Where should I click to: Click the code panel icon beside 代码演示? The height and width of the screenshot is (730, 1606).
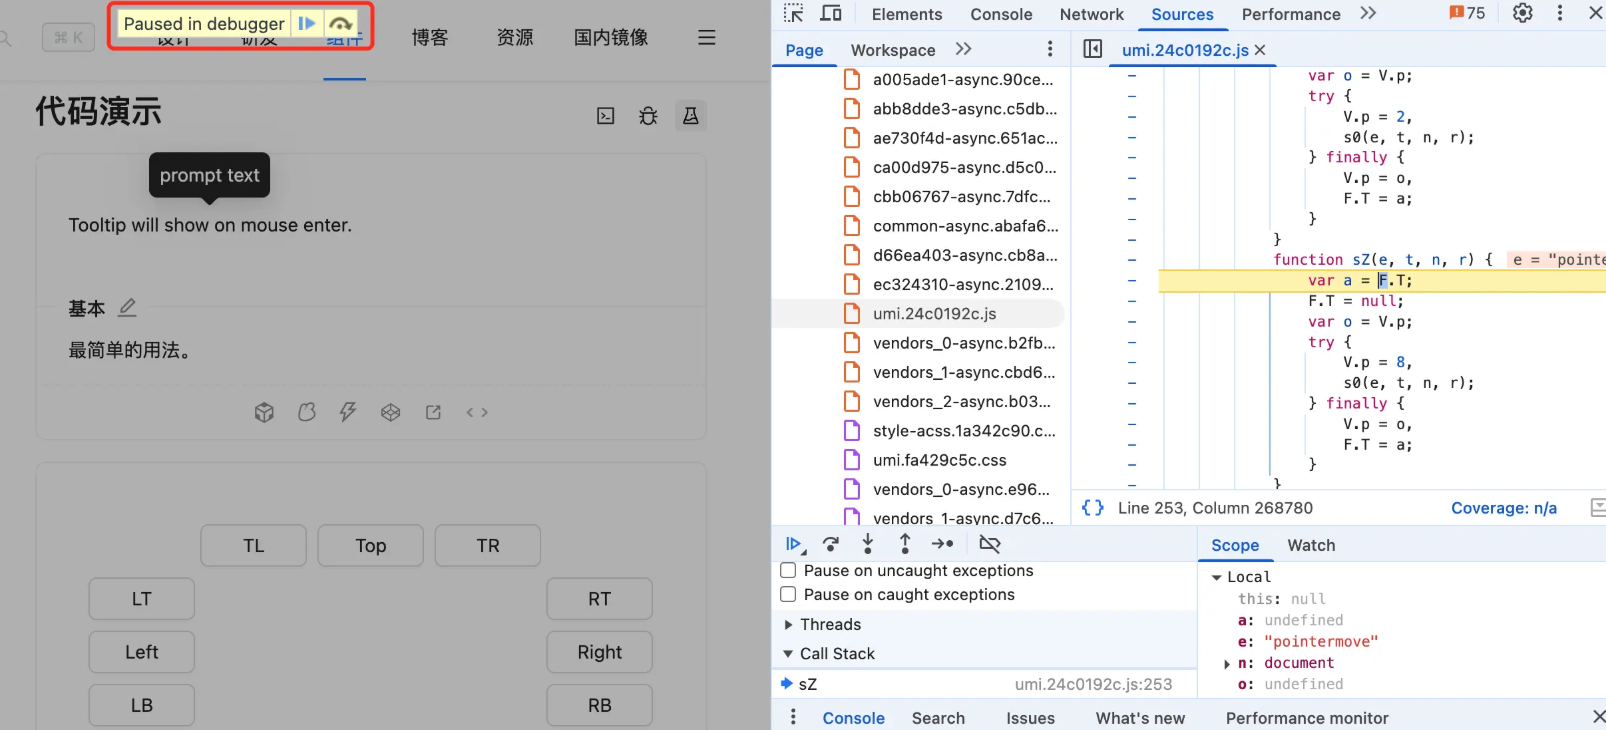pos(606,116)
